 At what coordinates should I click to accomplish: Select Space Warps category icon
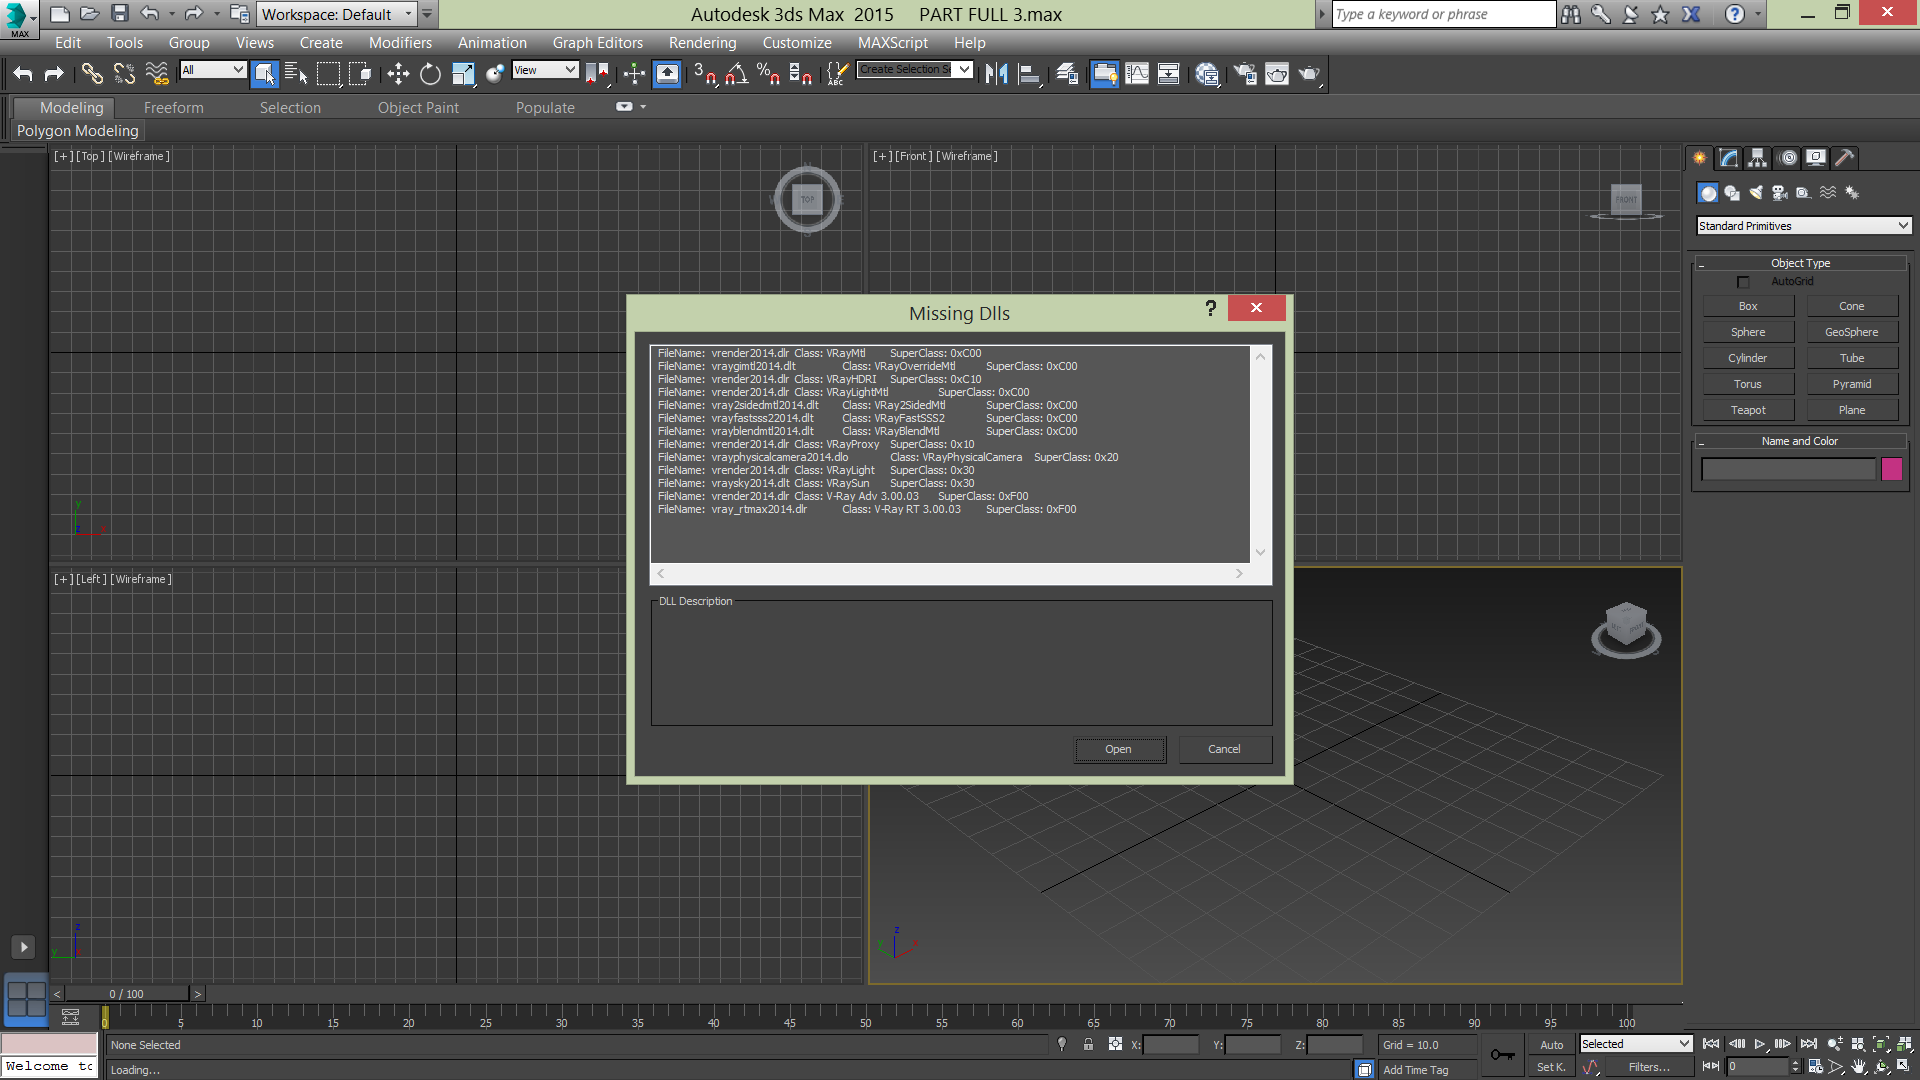pyautogui.click(x=1828, y=193)
